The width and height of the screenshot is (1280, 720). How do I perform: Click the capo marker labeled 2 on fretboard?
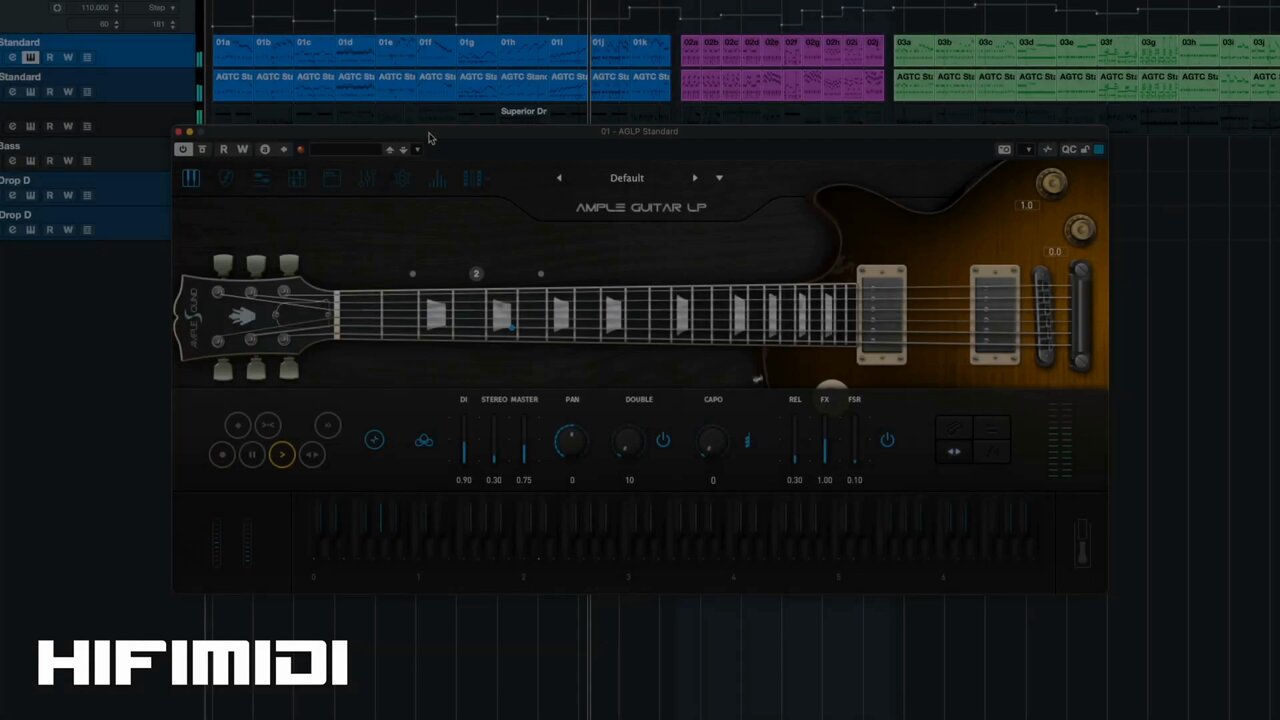click(476, 273)
